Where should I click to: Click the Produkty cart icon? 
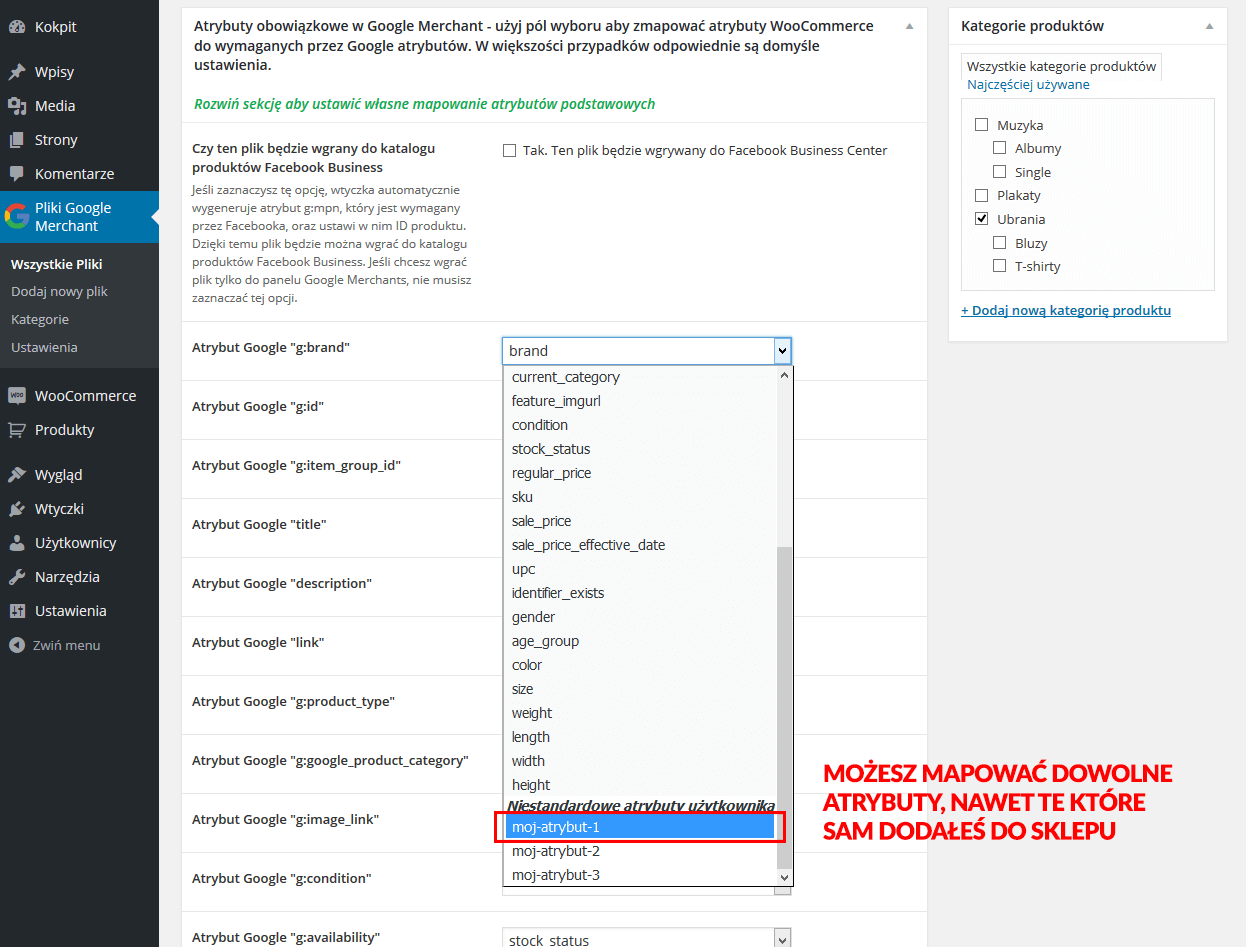tap(17, 430)
